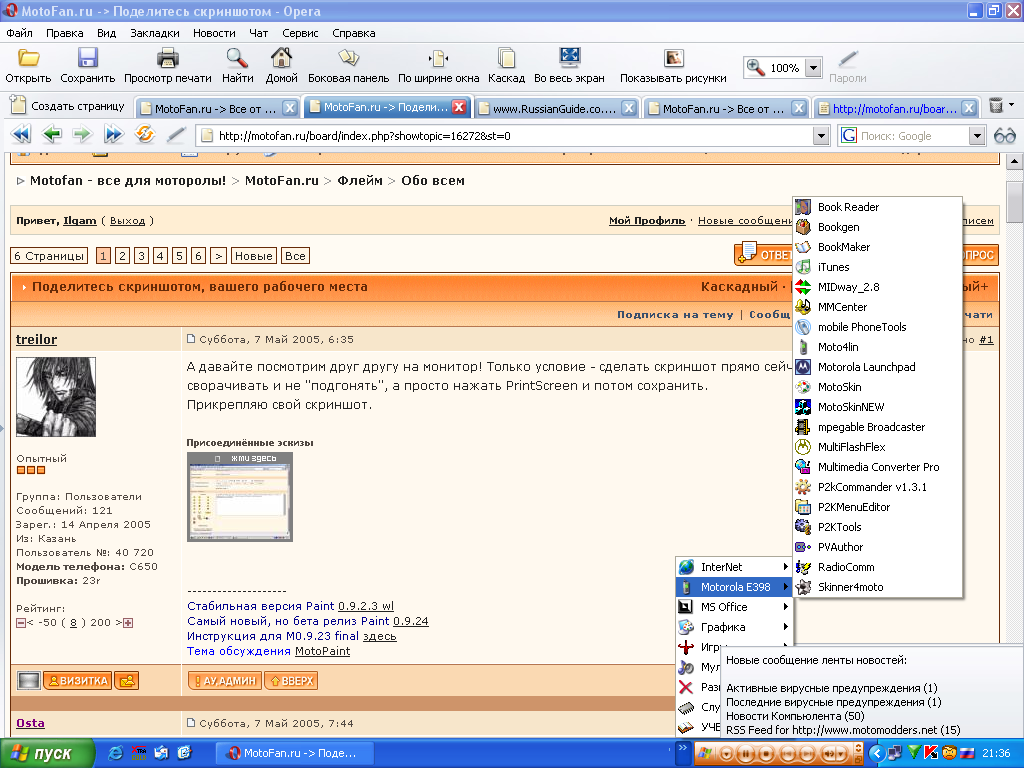Open iTunes from the program menu

pos(878,267)
